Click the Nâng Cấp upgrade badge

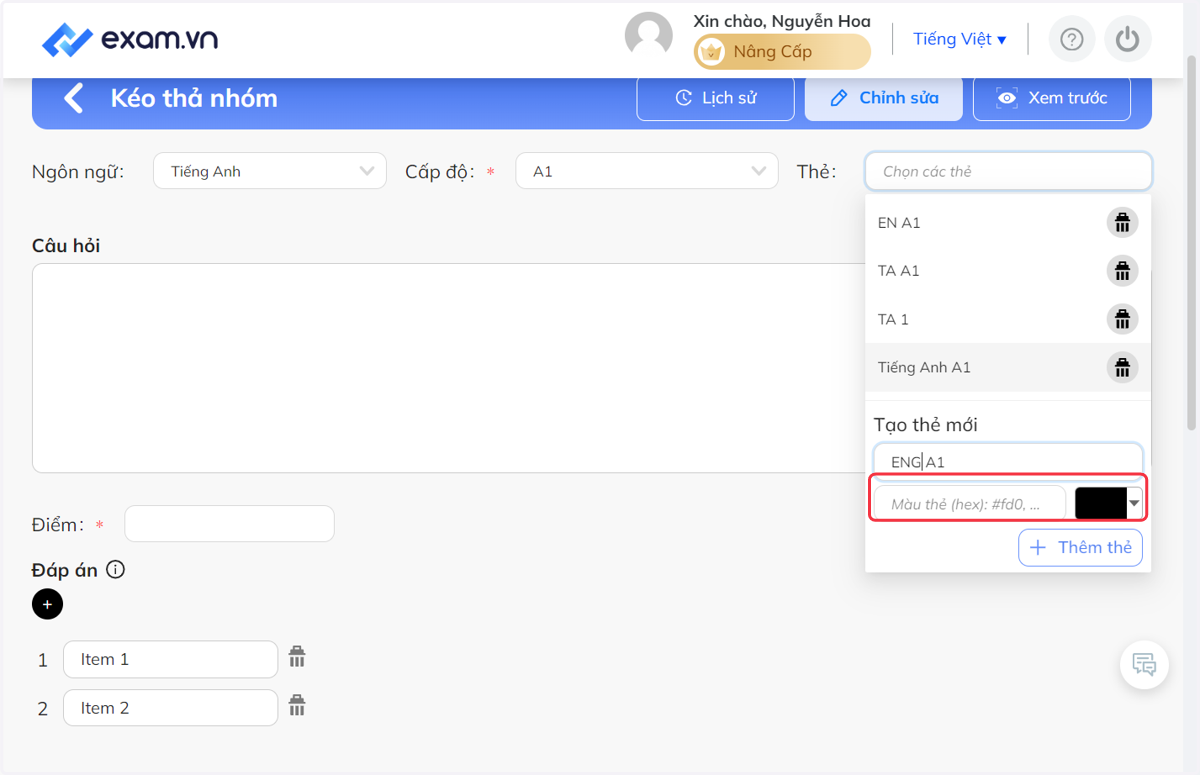pyautogui.click(x=783, y=52)
